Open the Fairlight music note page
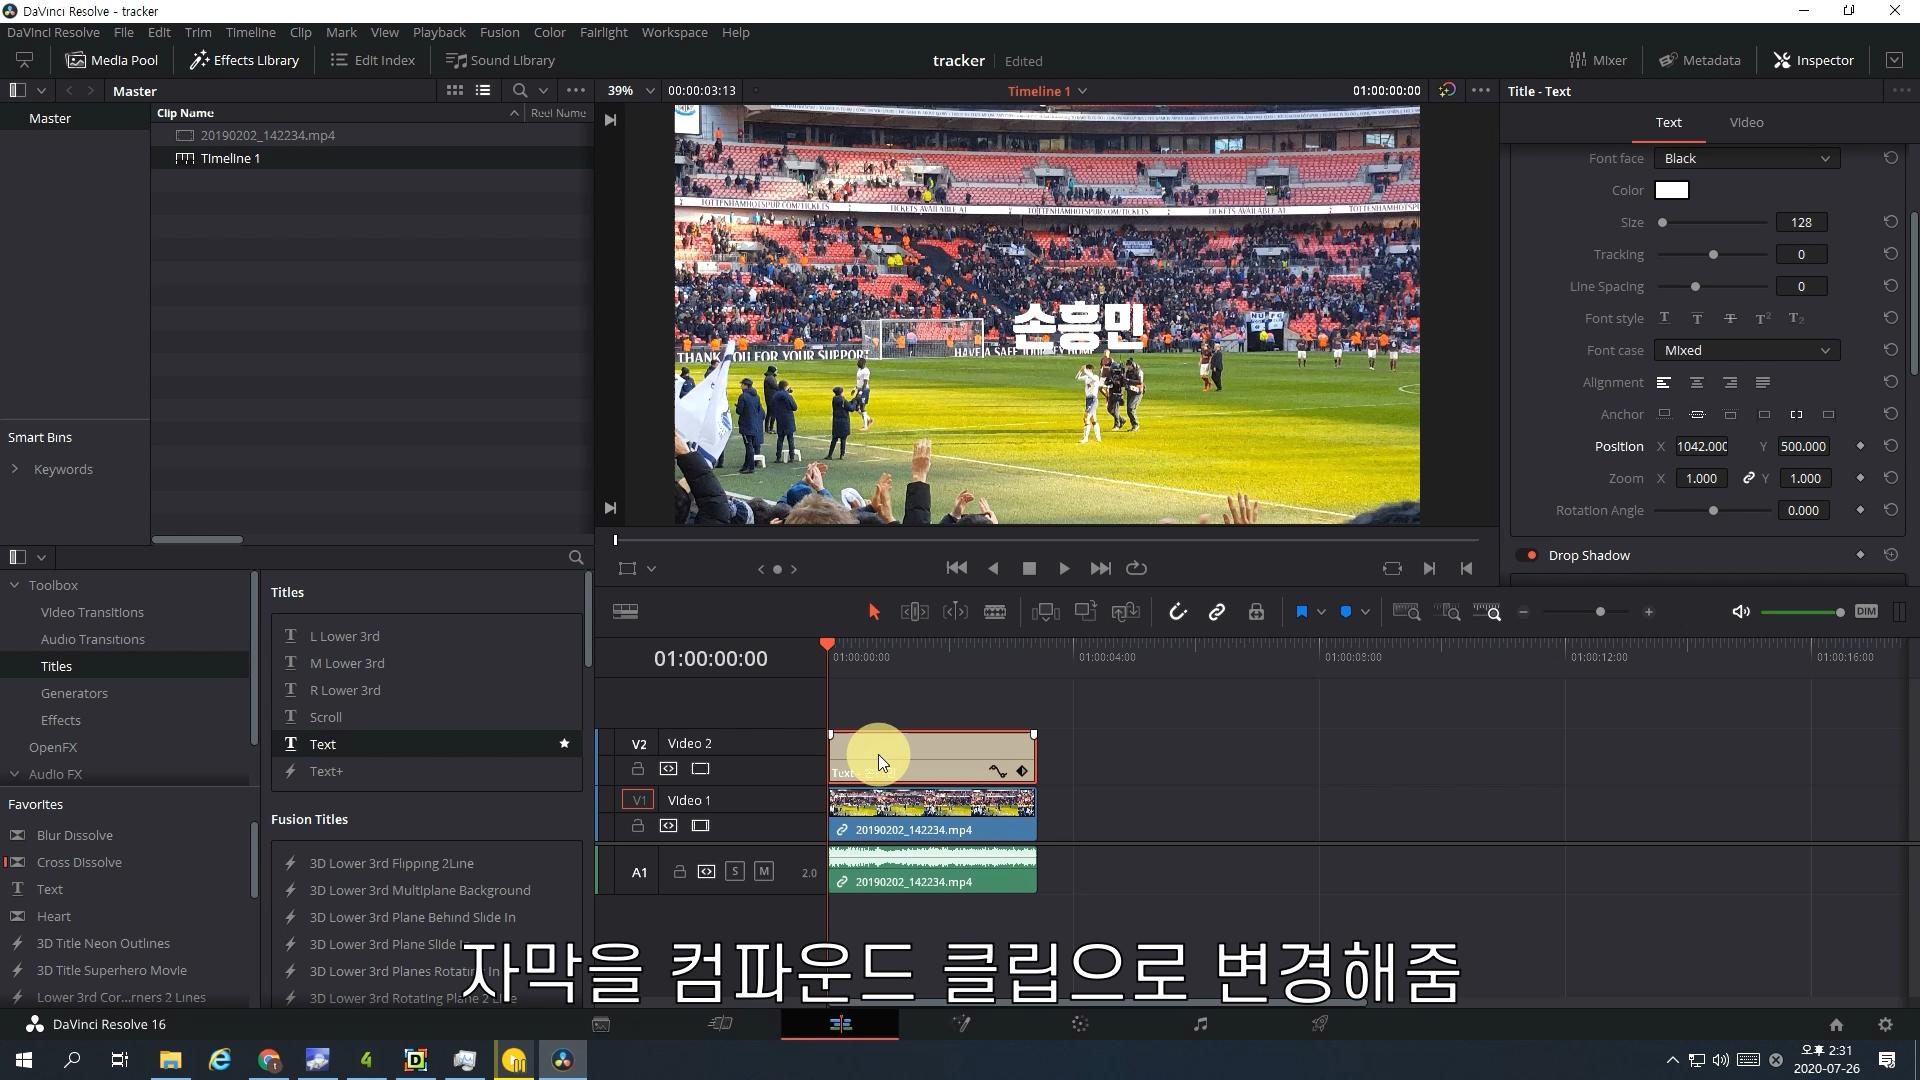Image resolution: width=1920 pixels, height=1080 pixels. [1200, 1024]
